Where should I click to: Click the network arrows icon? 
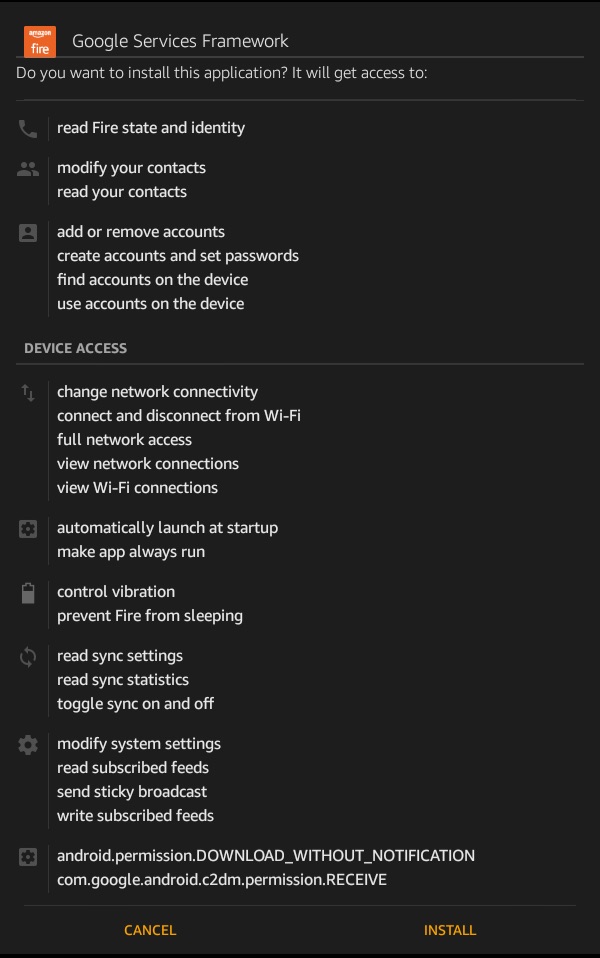[28, 392]
